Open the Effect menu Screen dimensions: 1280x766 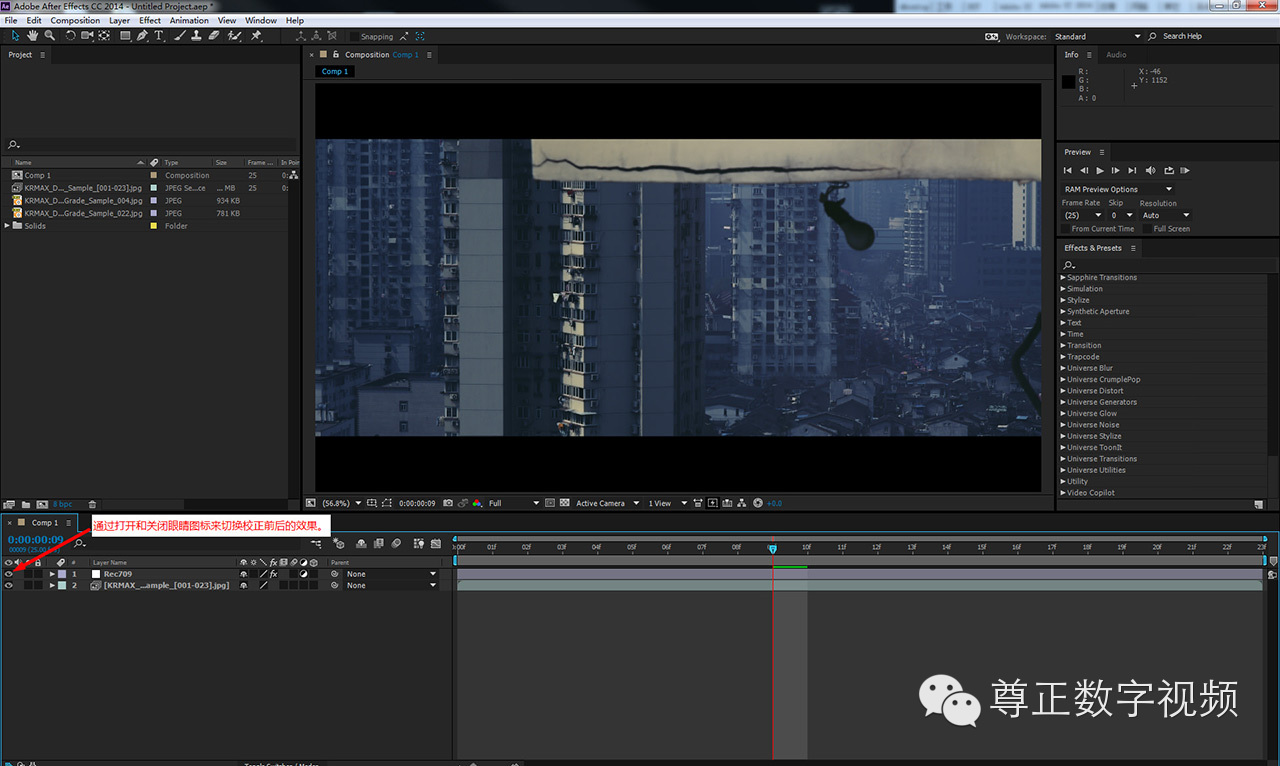tap(150, 20)
